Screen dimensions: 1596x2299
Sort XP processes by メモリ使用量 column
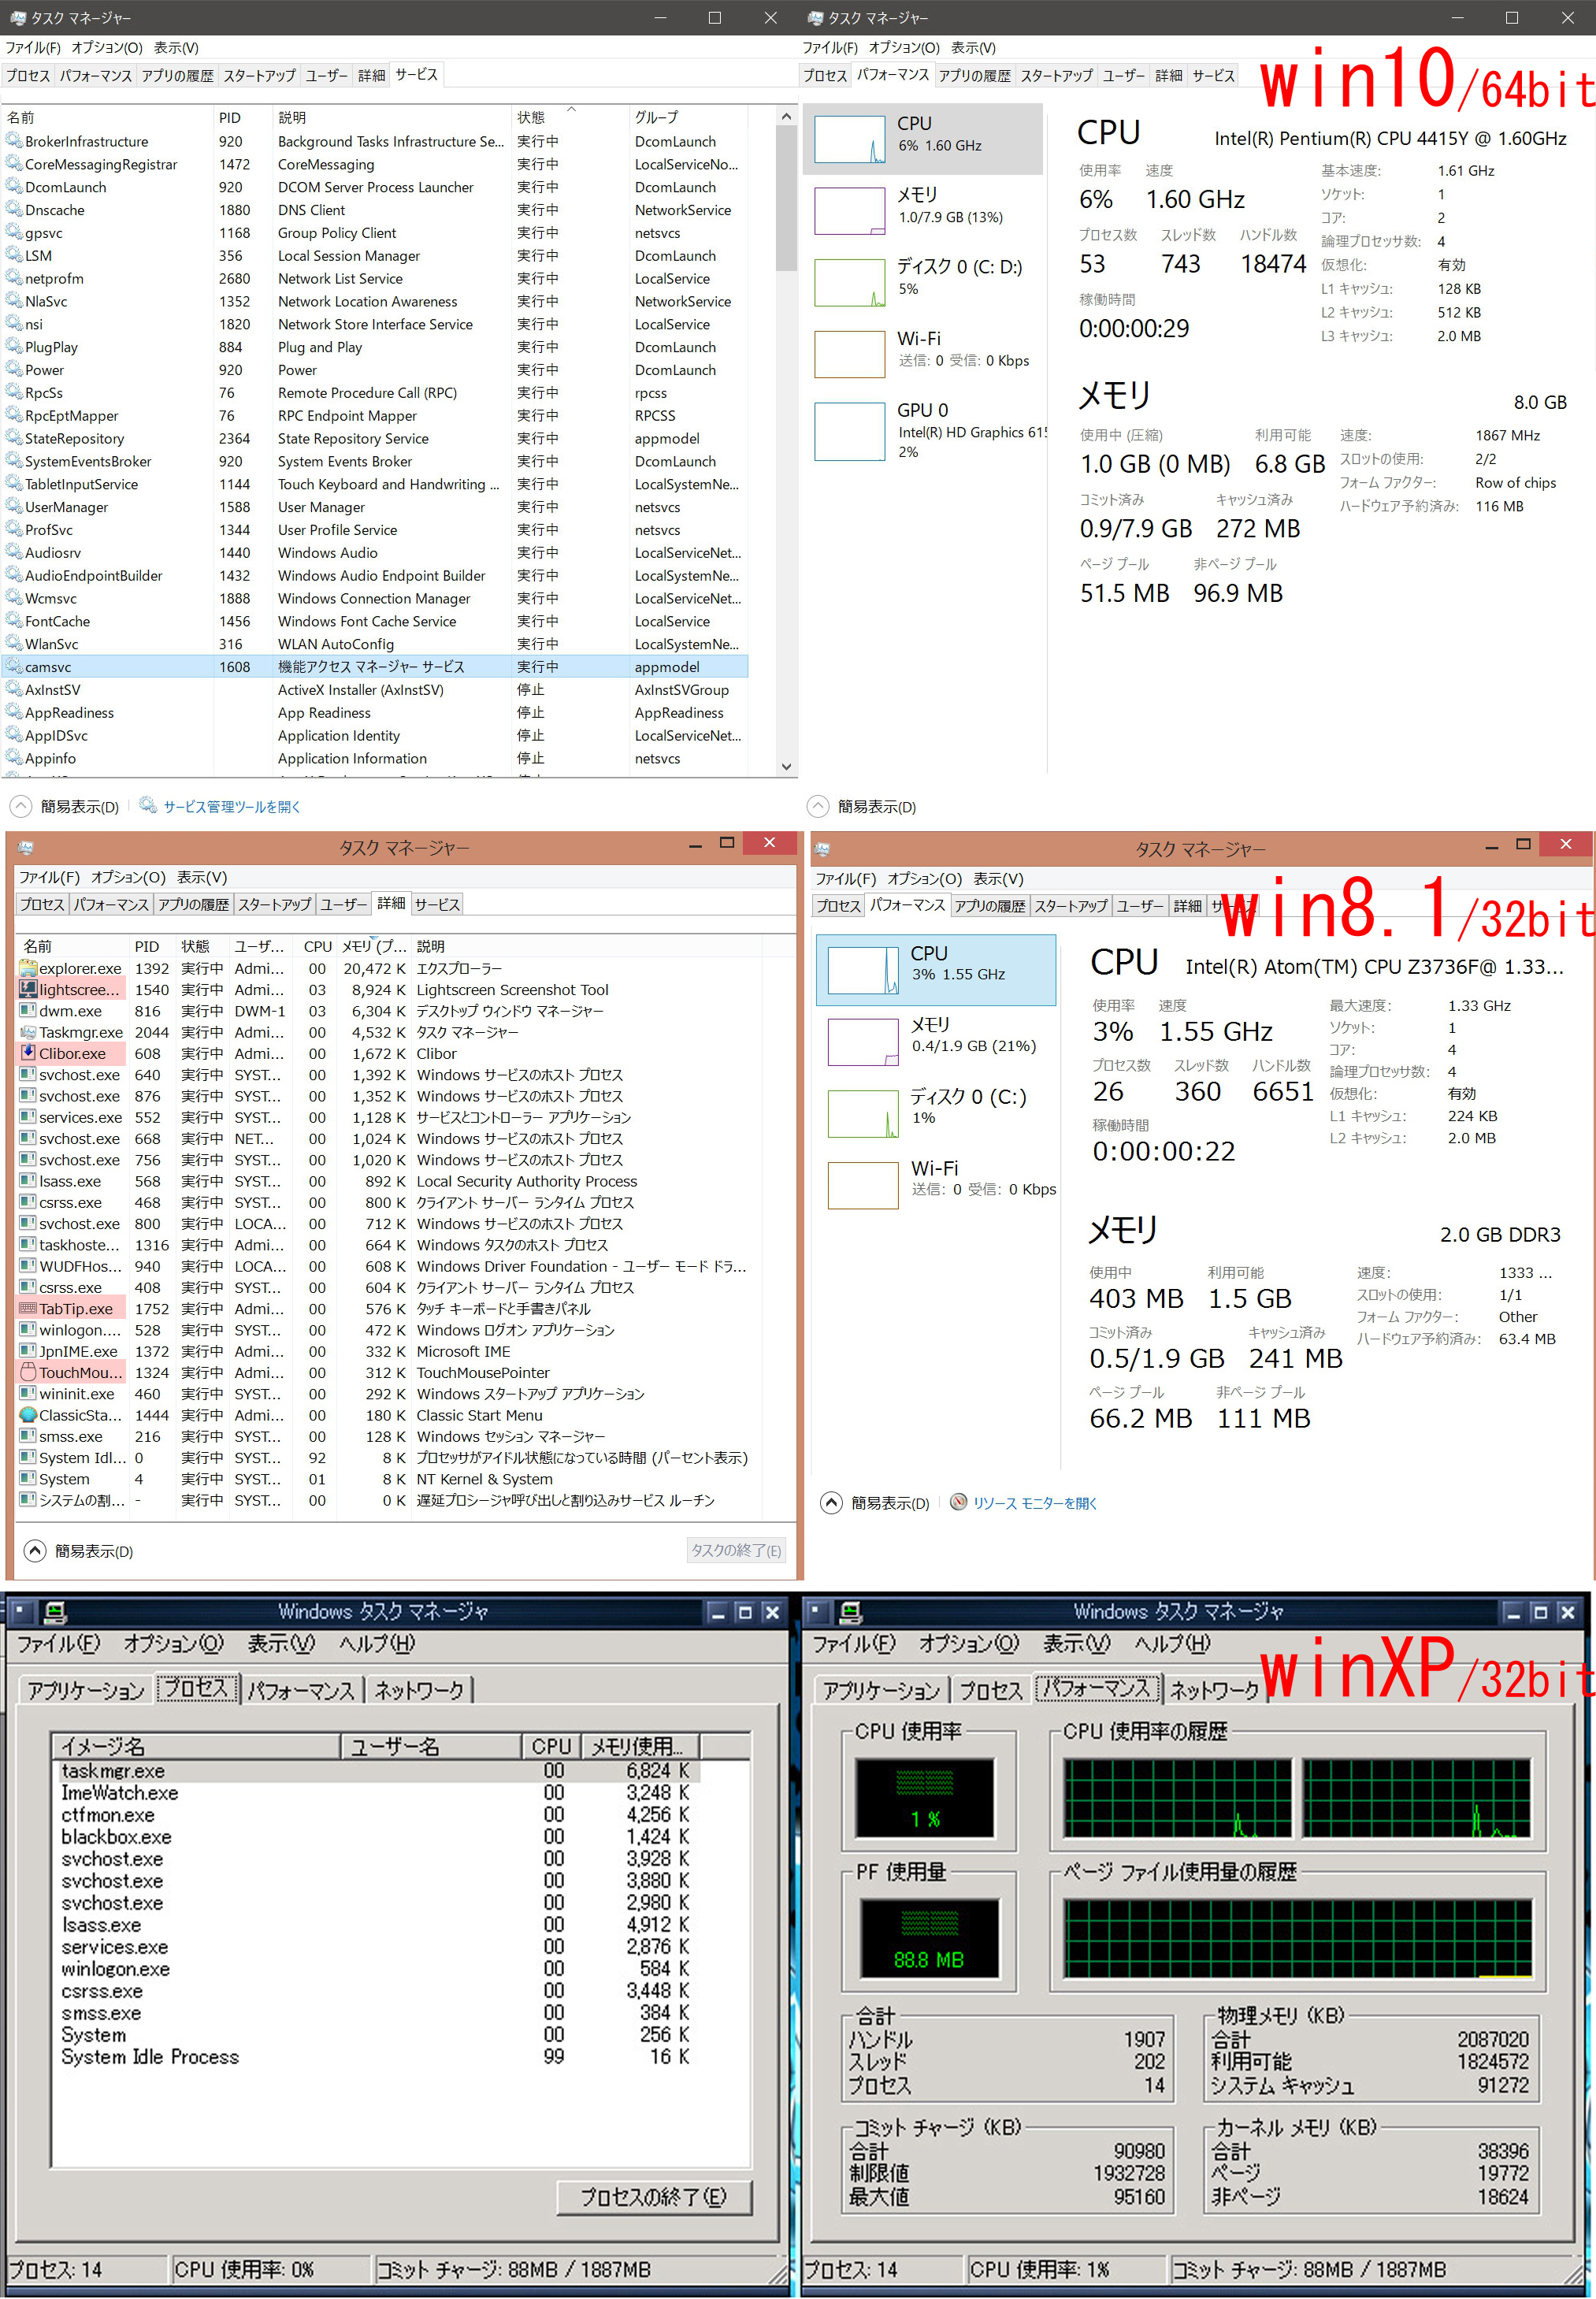[x=641, y=1746]
